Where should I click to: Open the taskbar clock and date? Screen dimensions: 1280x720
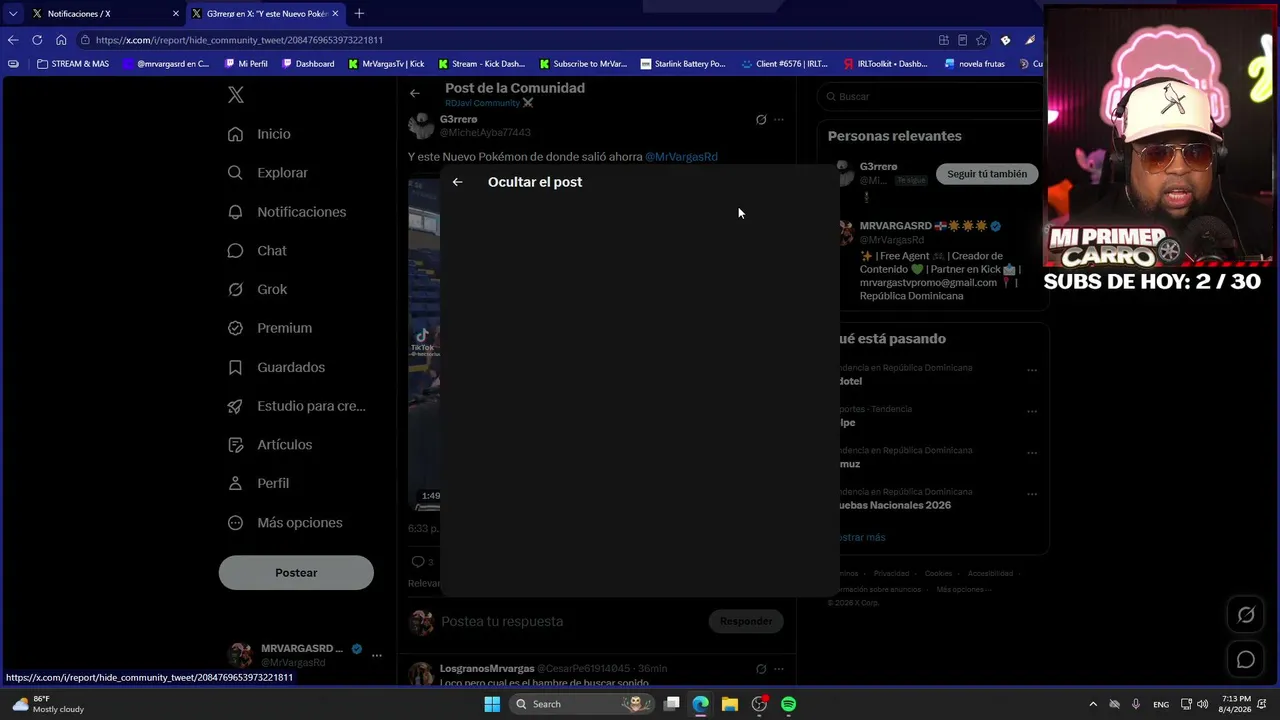click(1235, 704)
